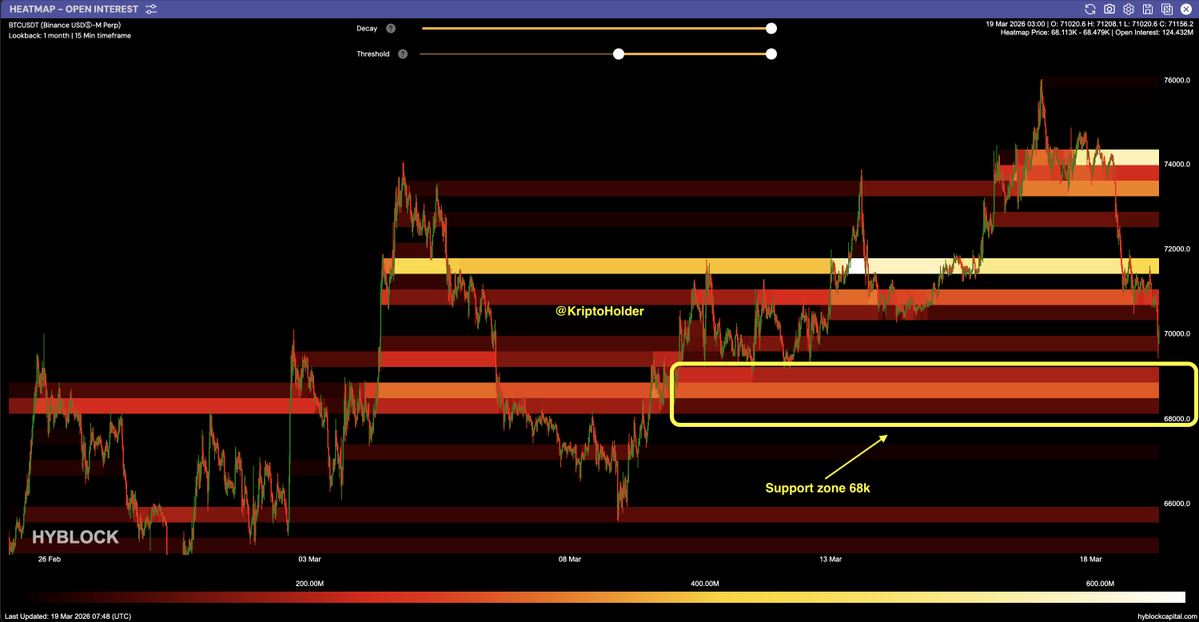The height and width of the screenshot is (622, 1199).
Task: Refresh the heatmap data
Action: click(x=1090, y=9)
